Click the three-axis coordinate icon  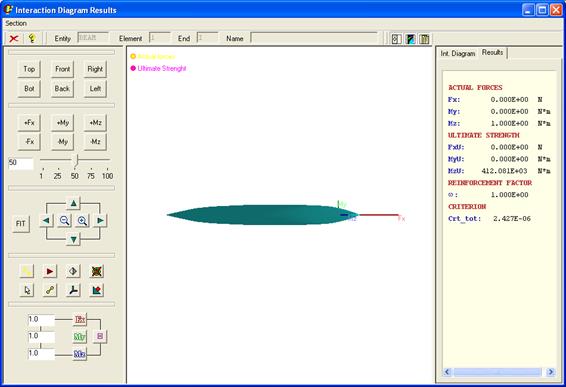click(73, 290)
